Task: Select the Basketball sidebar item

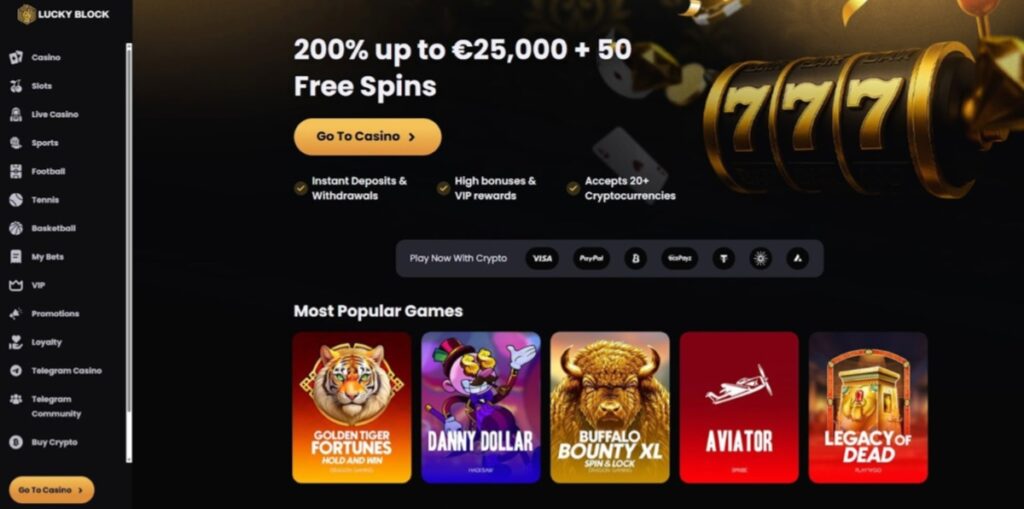Action: pyautogui.click(x=54, y=228)
